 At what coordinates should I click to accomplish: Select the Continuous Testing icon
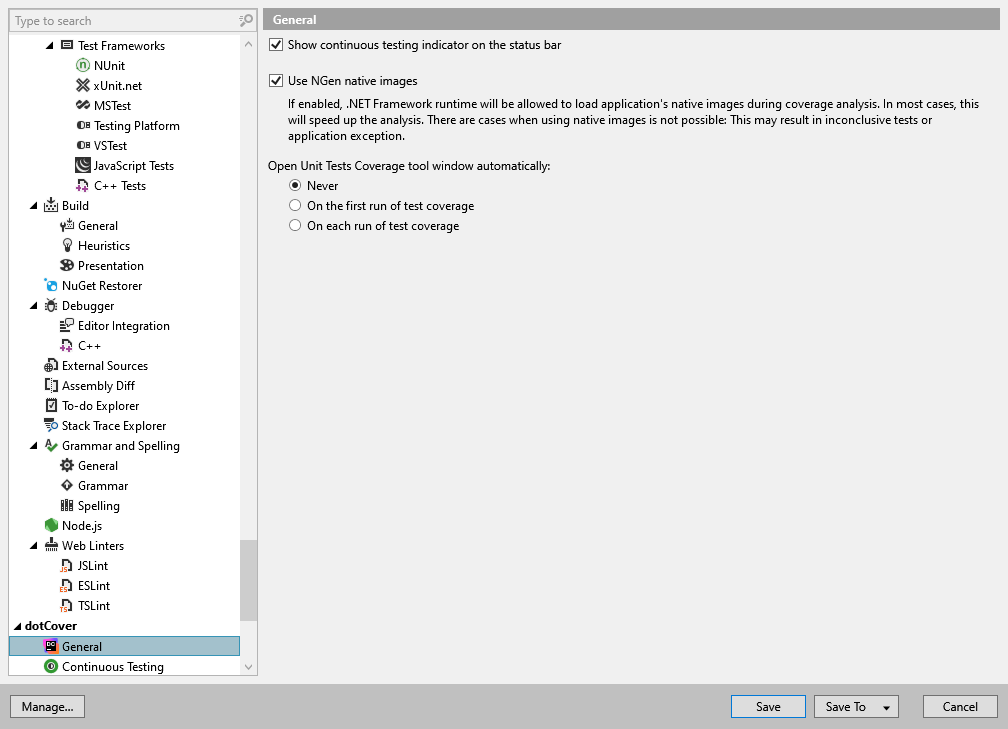(51, 667)
